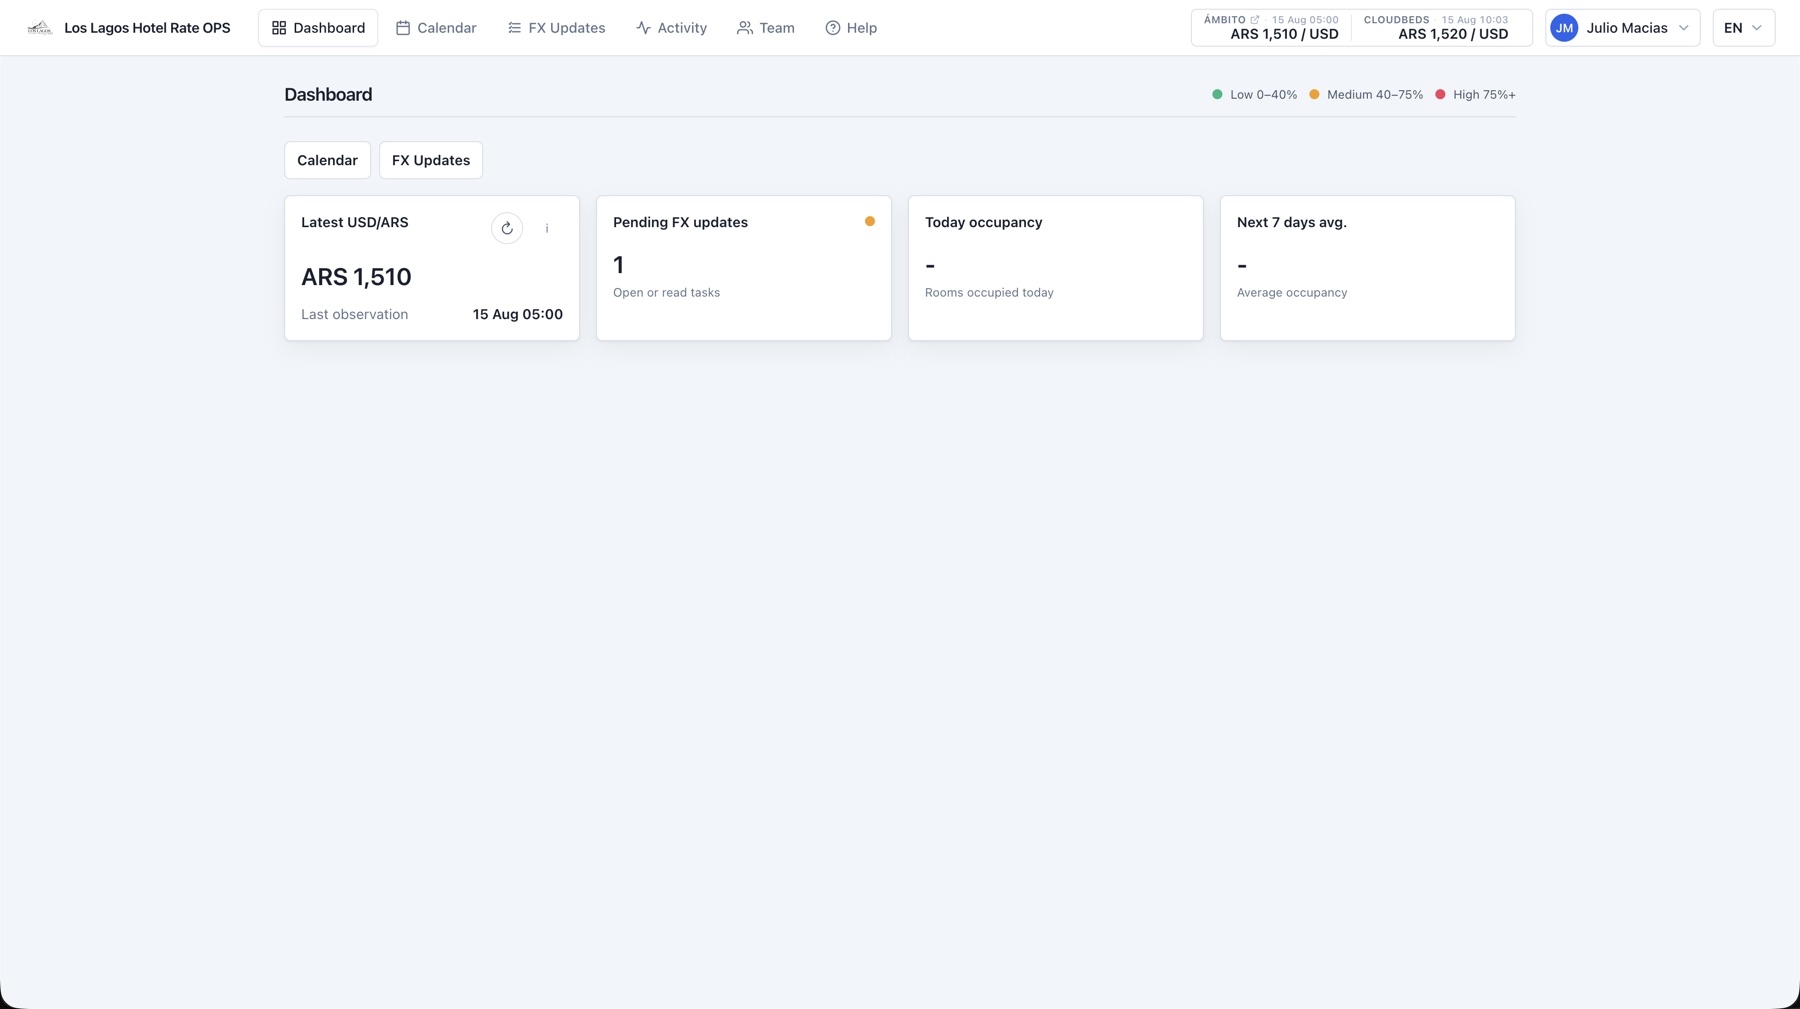The width and height of the screenshot is (1800, 1009).
Task: Click the FX Updates button below Dashboard heading
Action: point(431,160)
